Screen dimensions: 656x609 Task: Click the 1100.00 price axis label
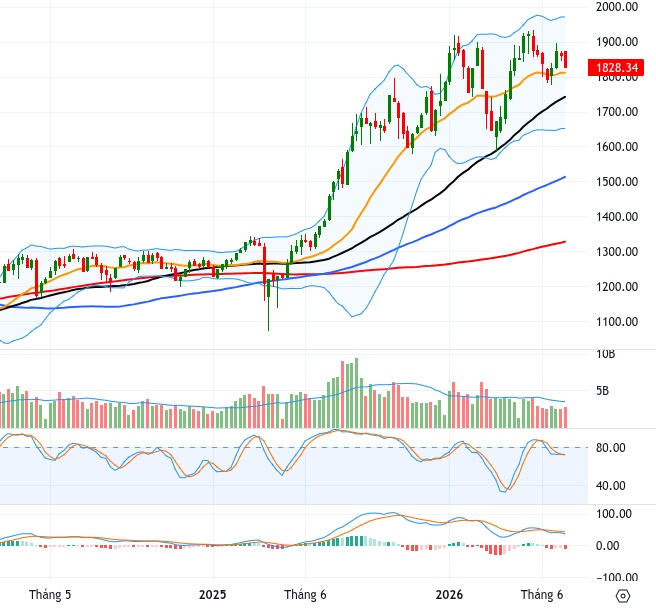point(617,322)
